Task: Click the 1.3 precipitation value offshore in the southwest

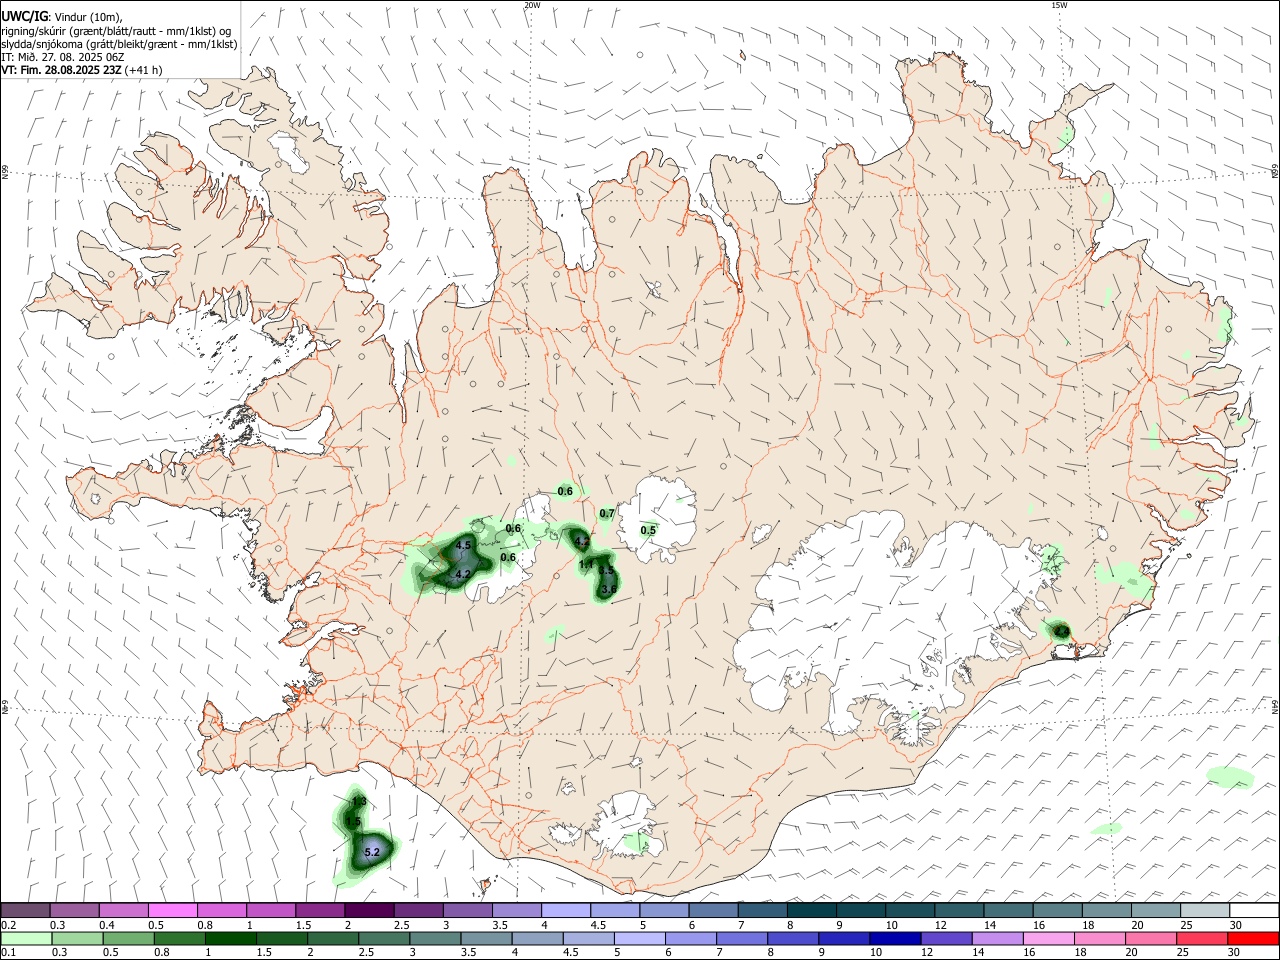Action: coord(359,802)
